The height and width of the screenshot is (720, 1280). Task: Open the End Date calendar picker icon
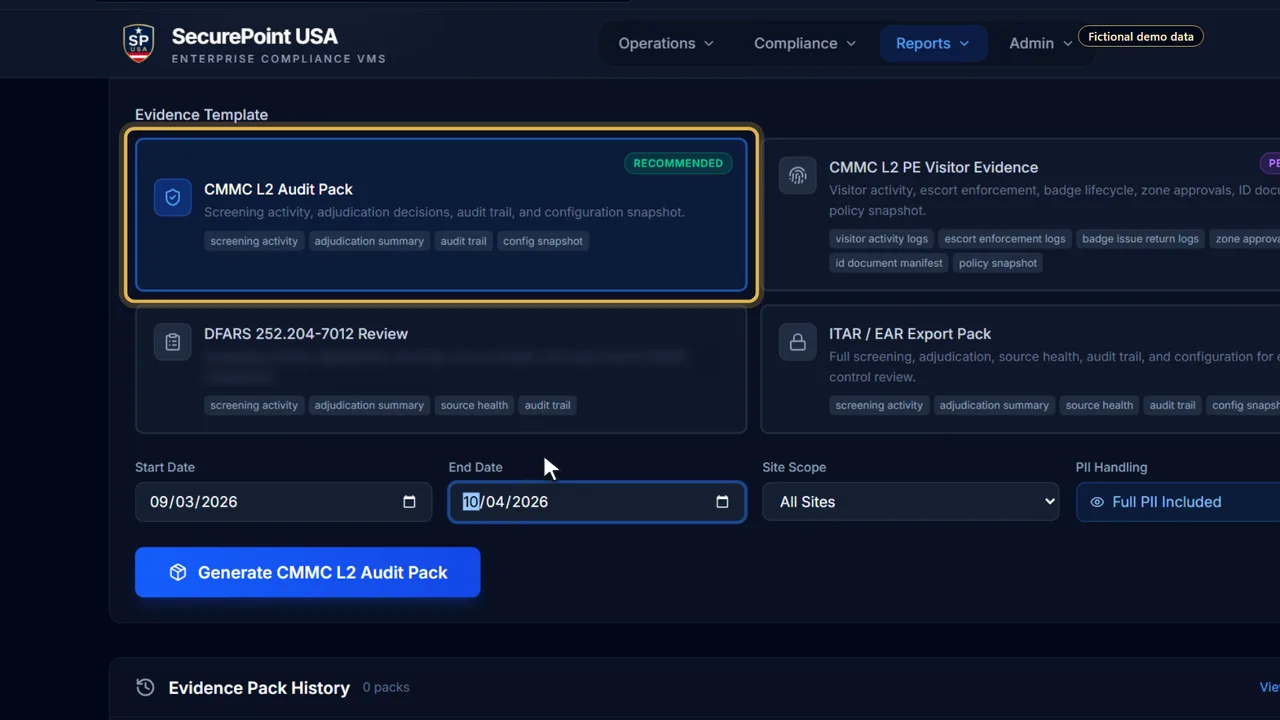point(722,502)
